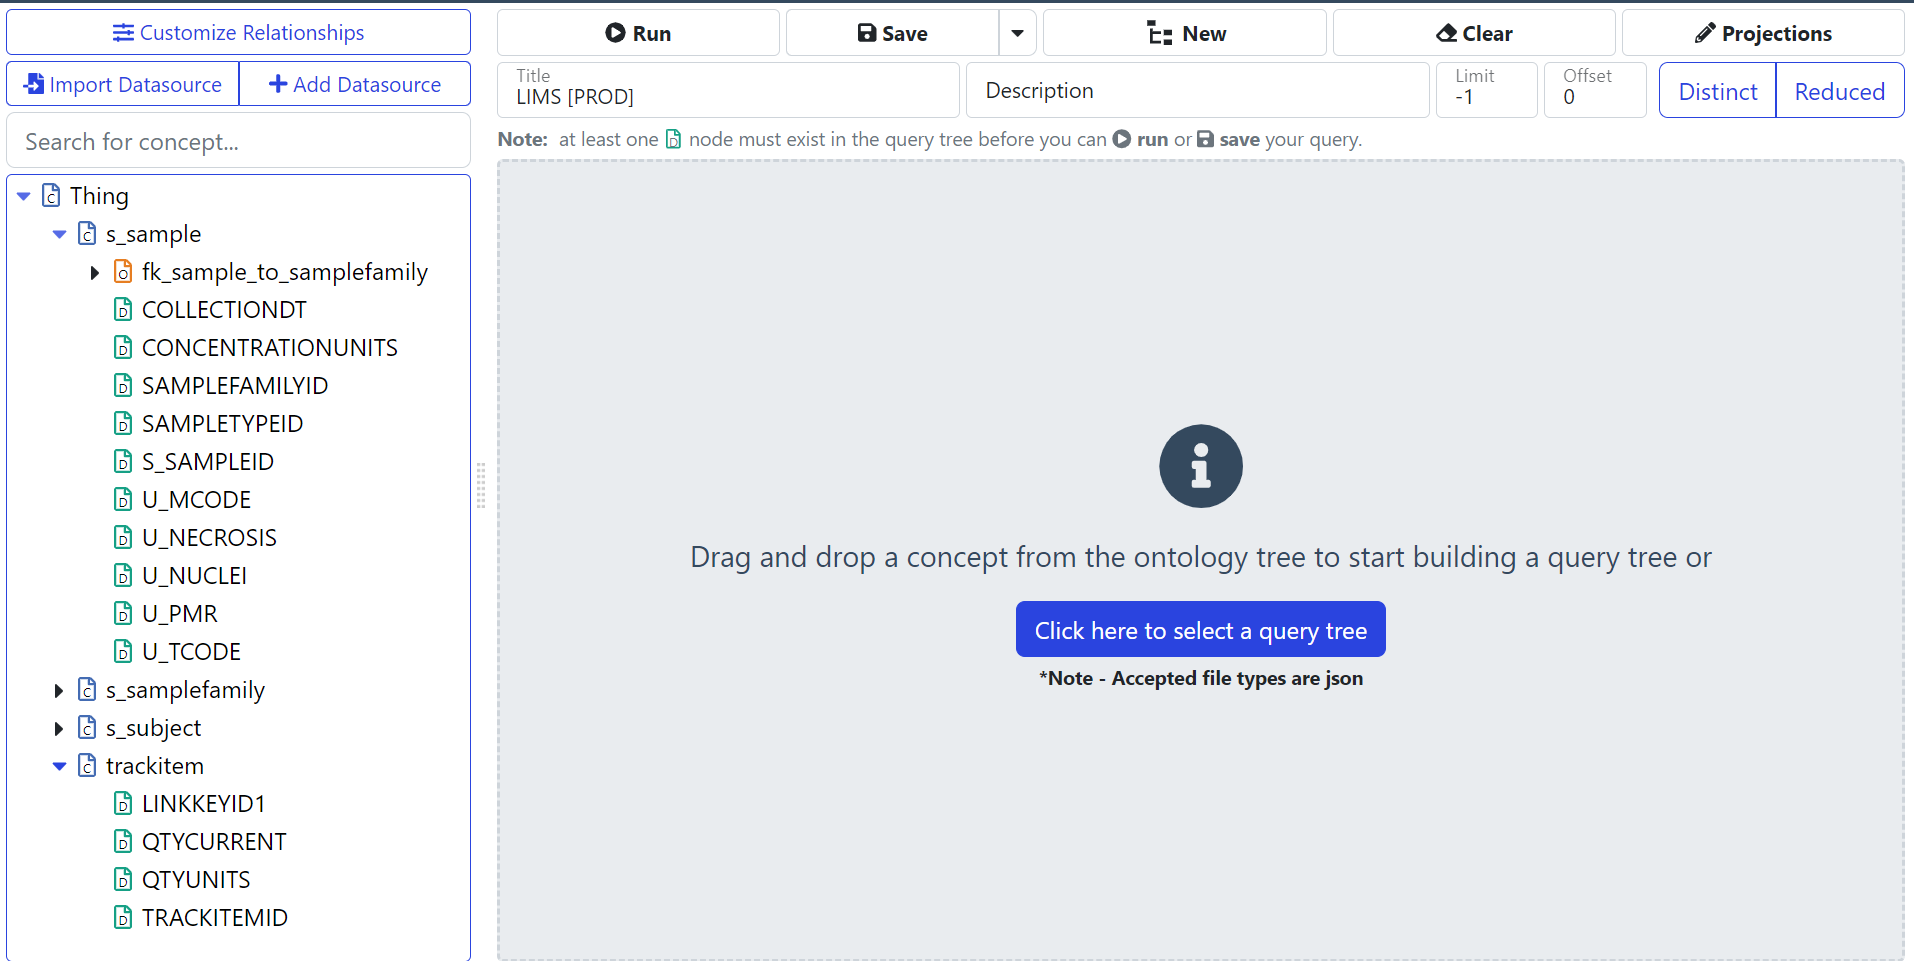The image size is (1914, 961).
Task: Click the info circle icon in canvas
Action: (1200, 466)
